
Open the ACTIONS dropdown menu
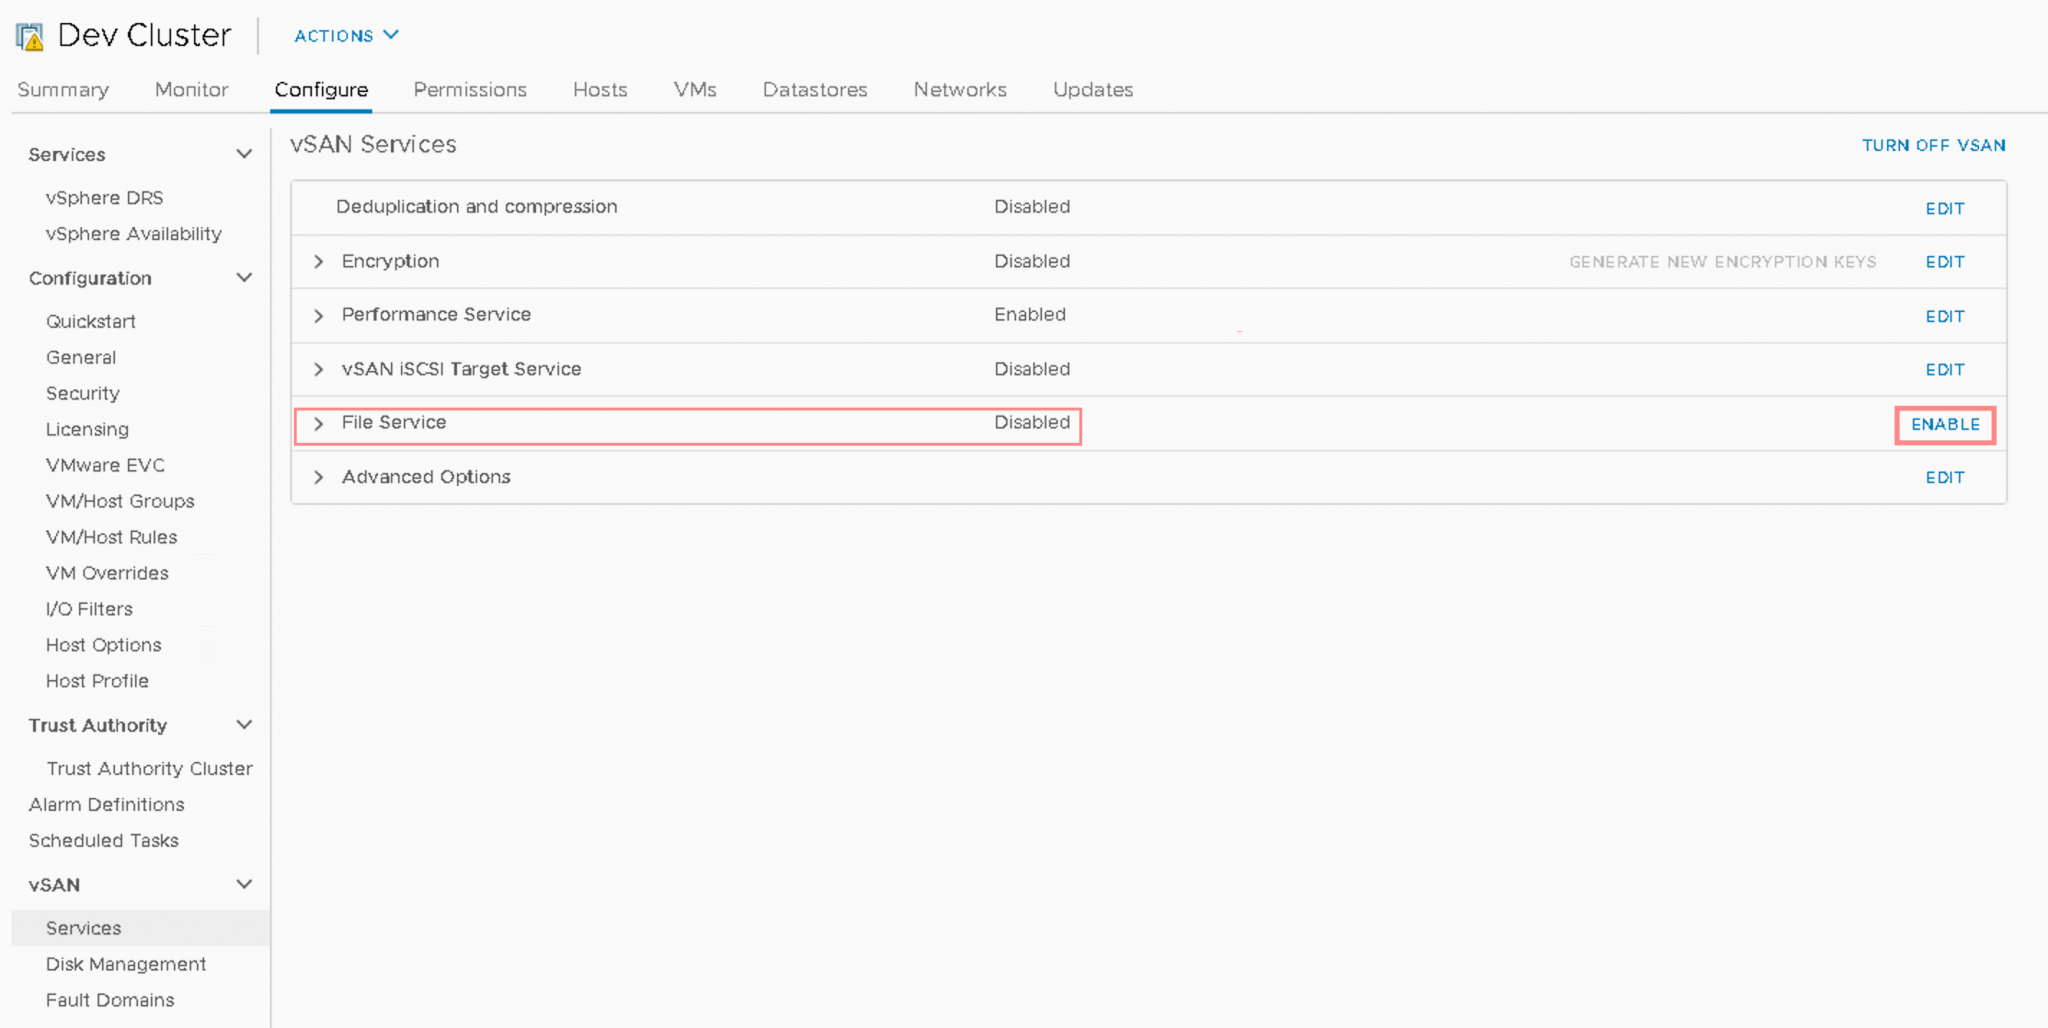point(346,36)
